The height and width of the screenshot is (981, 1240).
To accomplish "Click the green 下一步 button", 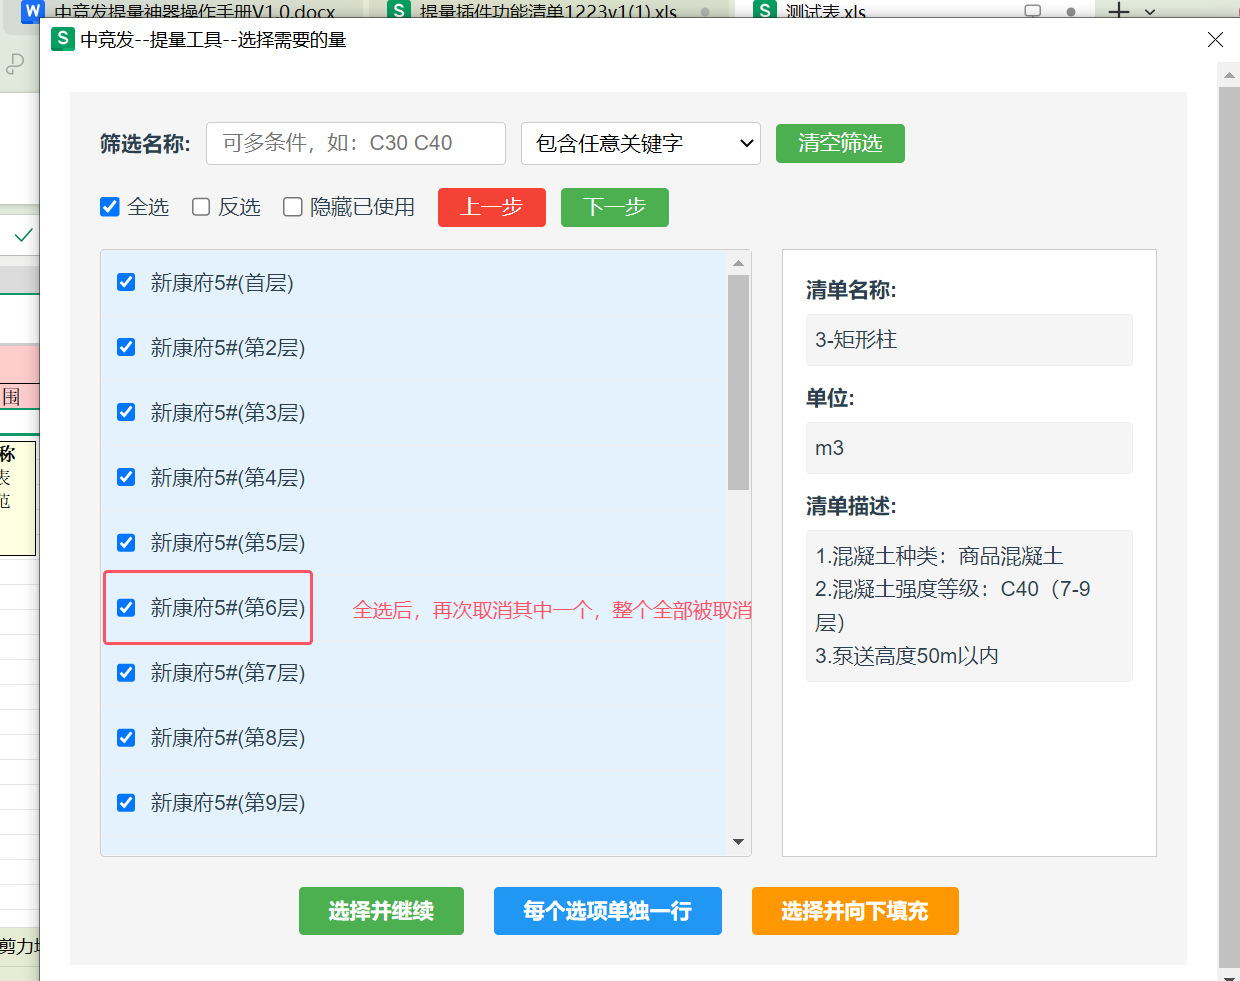I will point(614,207).
